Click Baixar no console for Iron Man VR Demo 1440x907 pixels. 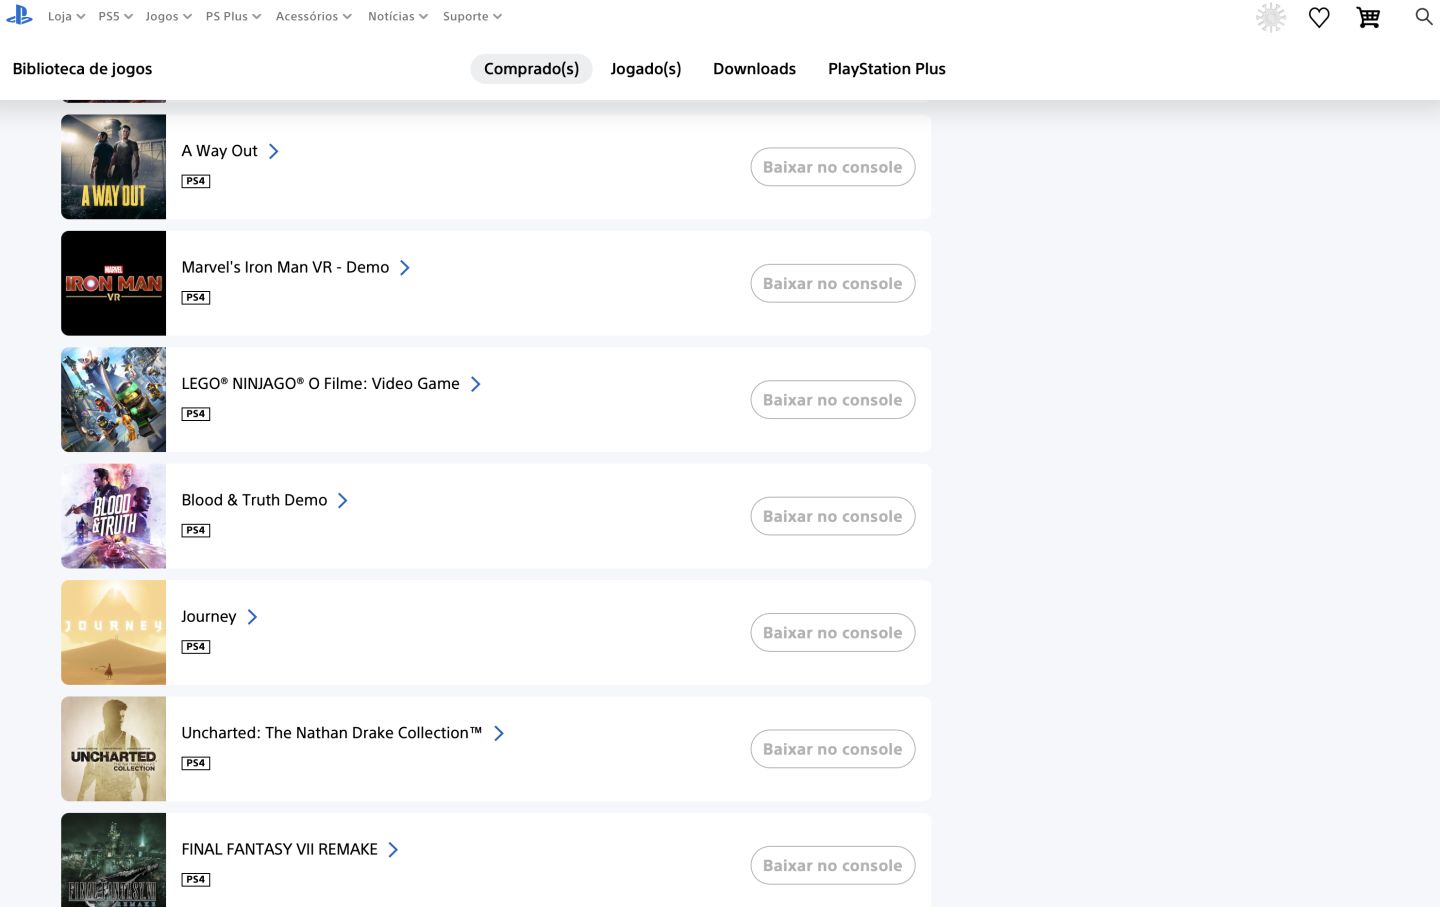[x=833, y=284]
